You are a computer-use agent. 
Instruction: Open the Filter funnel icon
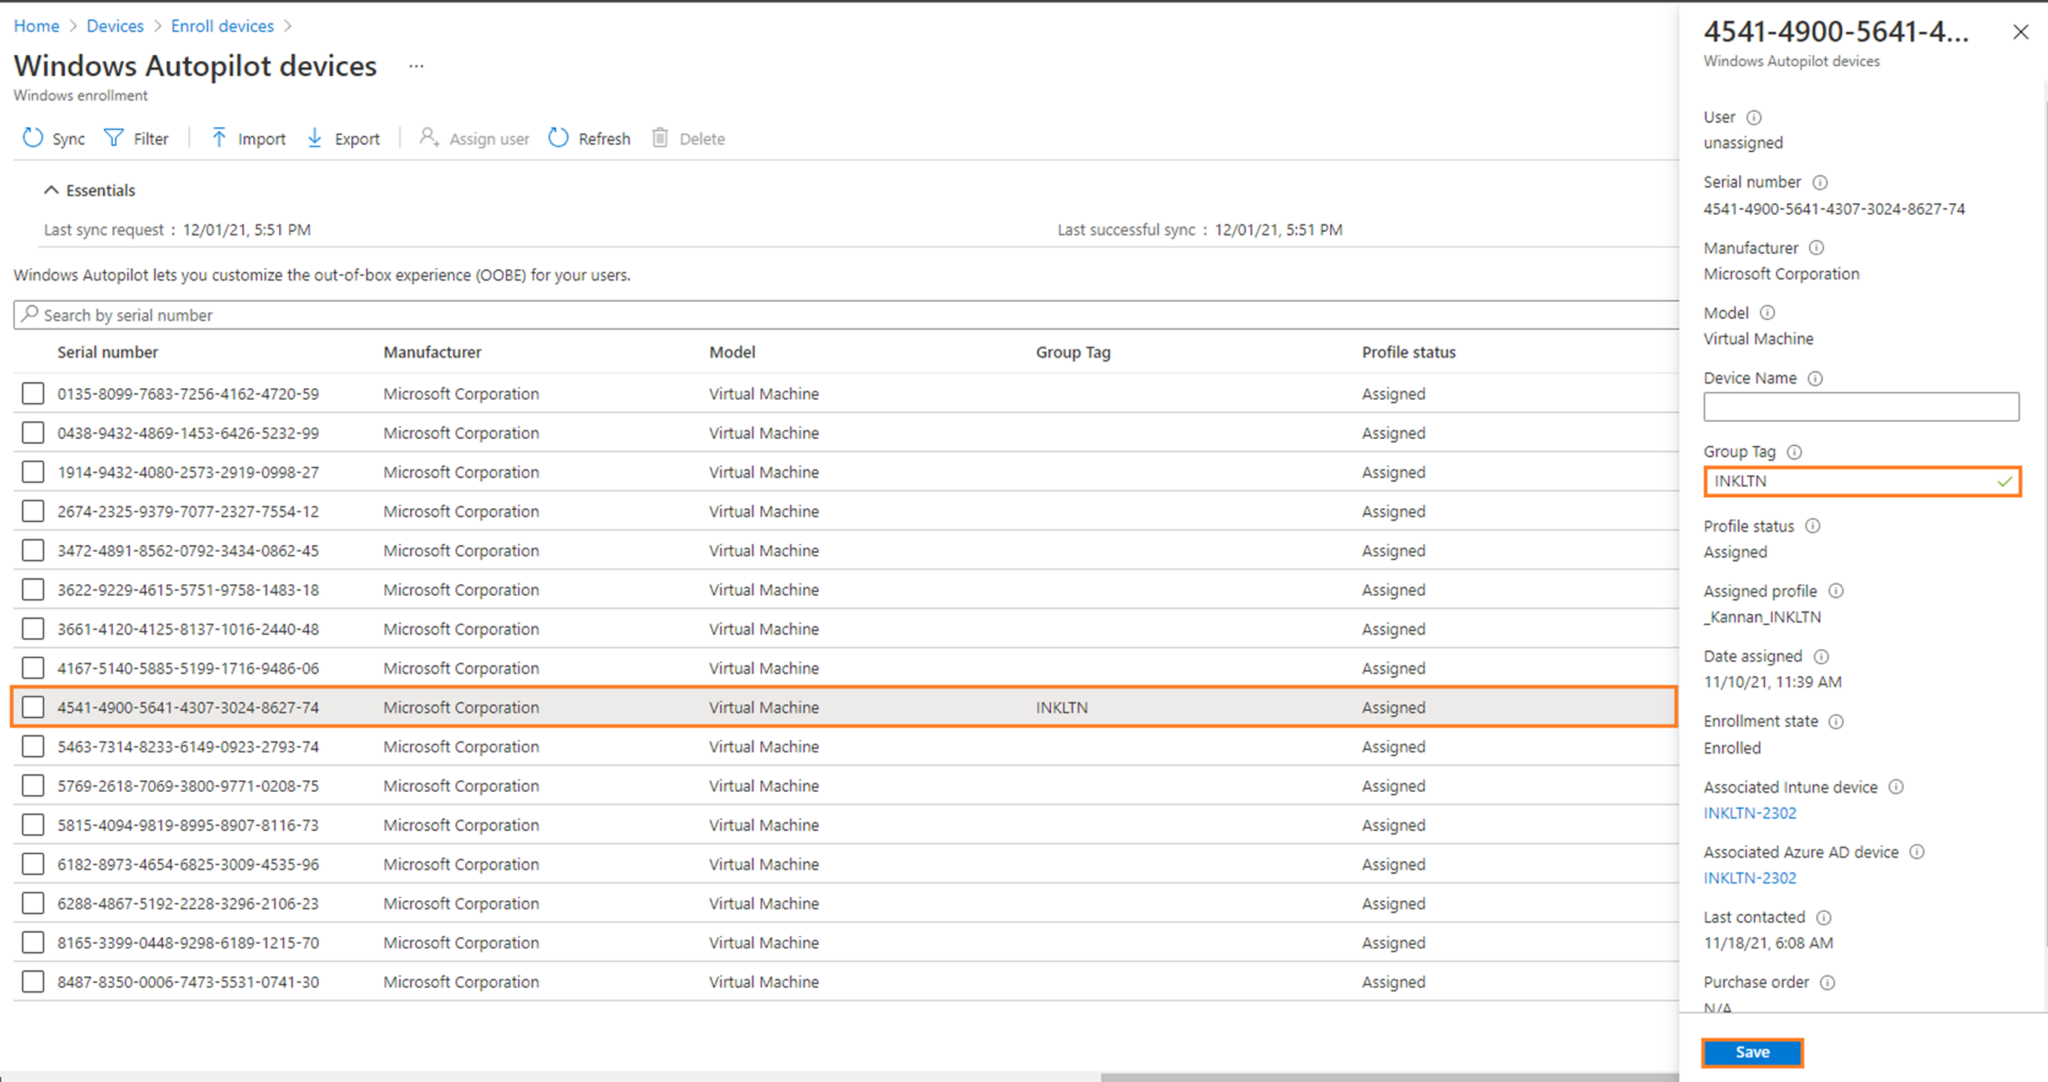click(115, 138)
